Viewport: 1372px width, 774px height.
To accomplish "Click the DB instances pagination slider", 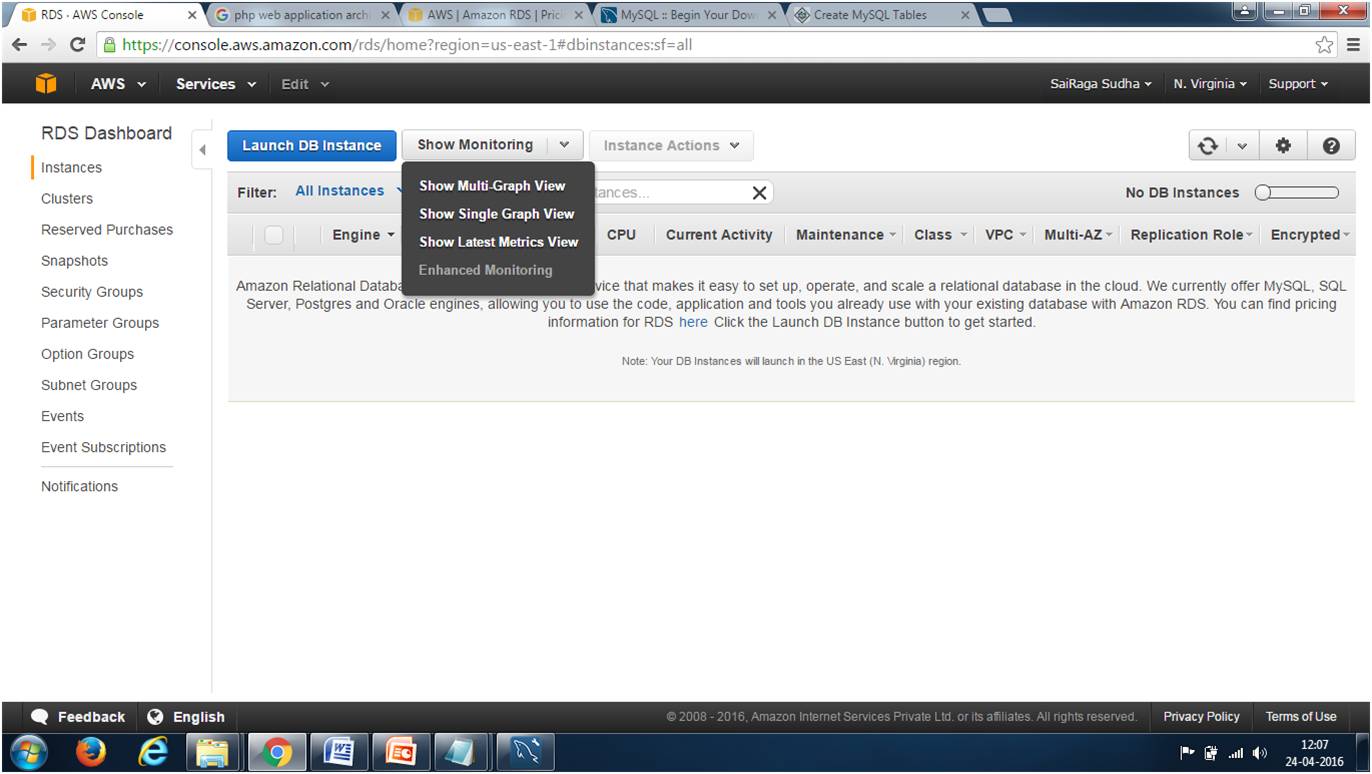I will click(x=1297, y=193).
